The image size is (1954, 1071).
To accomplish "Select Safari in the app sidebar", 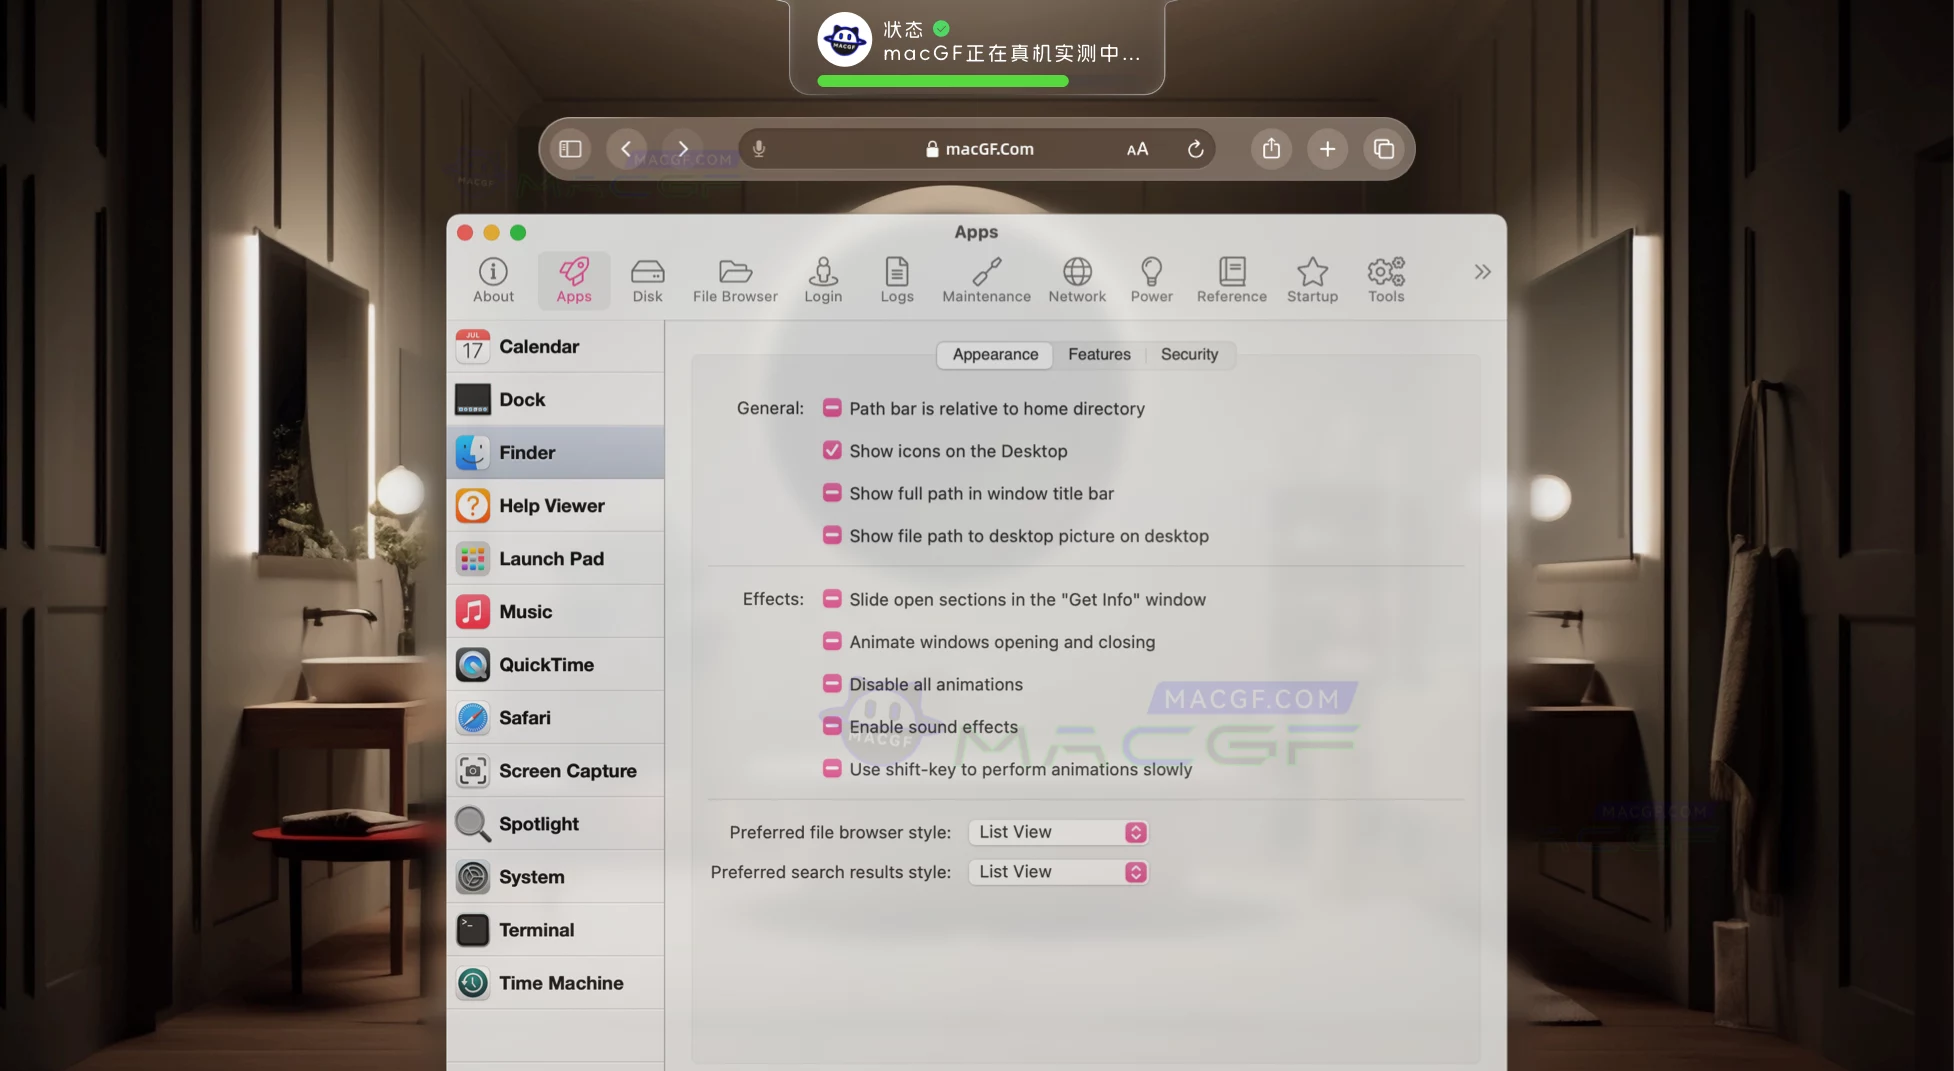I will pos(524,717).
